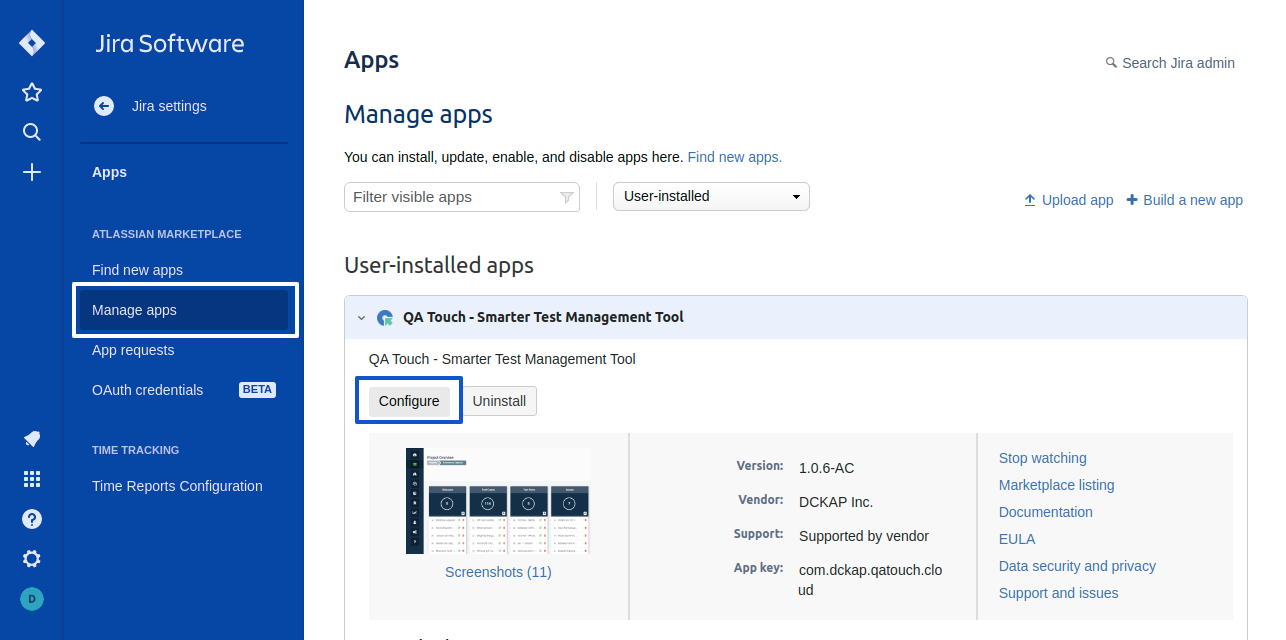The height and width of the screenshot is (640, 1286).
Task: Select Manage apps in sidebar
Action: [x=186, y=310]
